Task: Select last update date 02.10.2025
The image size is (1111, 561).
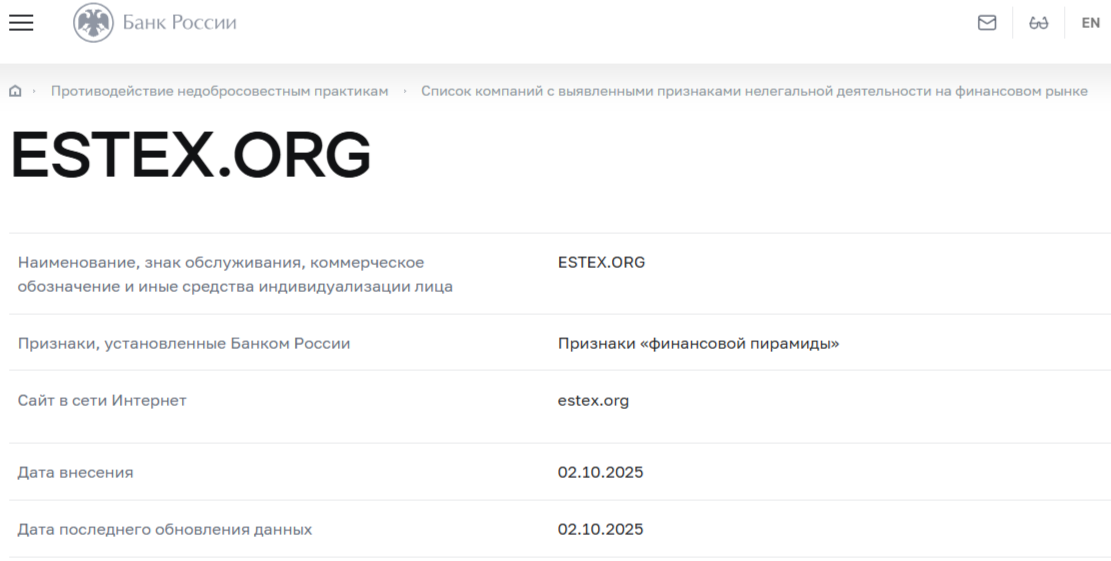Action: tap(600, 529)
